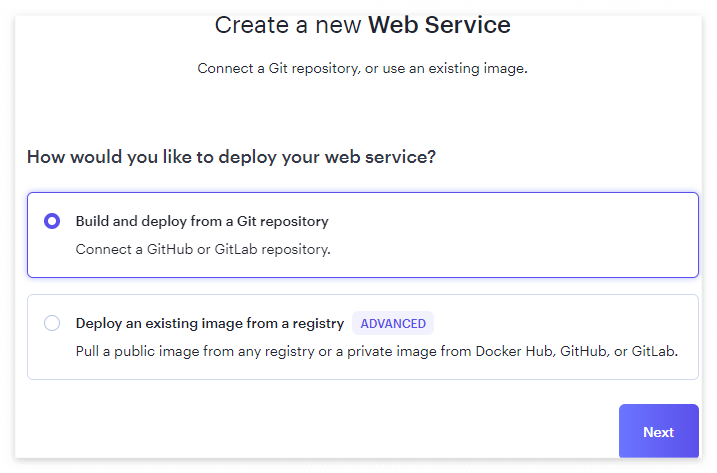Click the ADVANCED badge
The image size is (717, 473).
tap(393, 323)
